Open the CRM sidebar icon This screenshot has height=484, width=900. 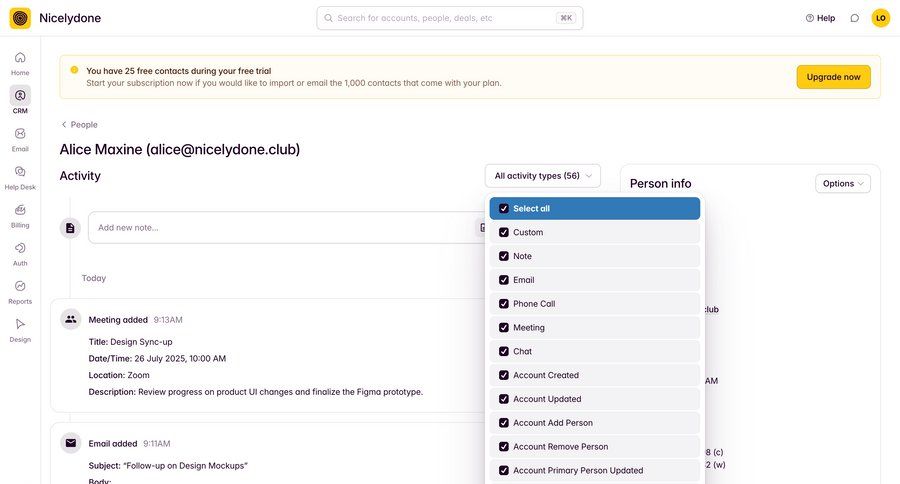(x=20, y=95)
